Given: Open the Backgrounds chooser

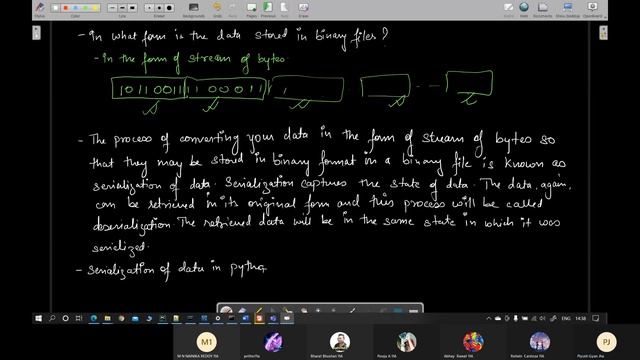Looking at the screenshot, I should coord(193,9).
